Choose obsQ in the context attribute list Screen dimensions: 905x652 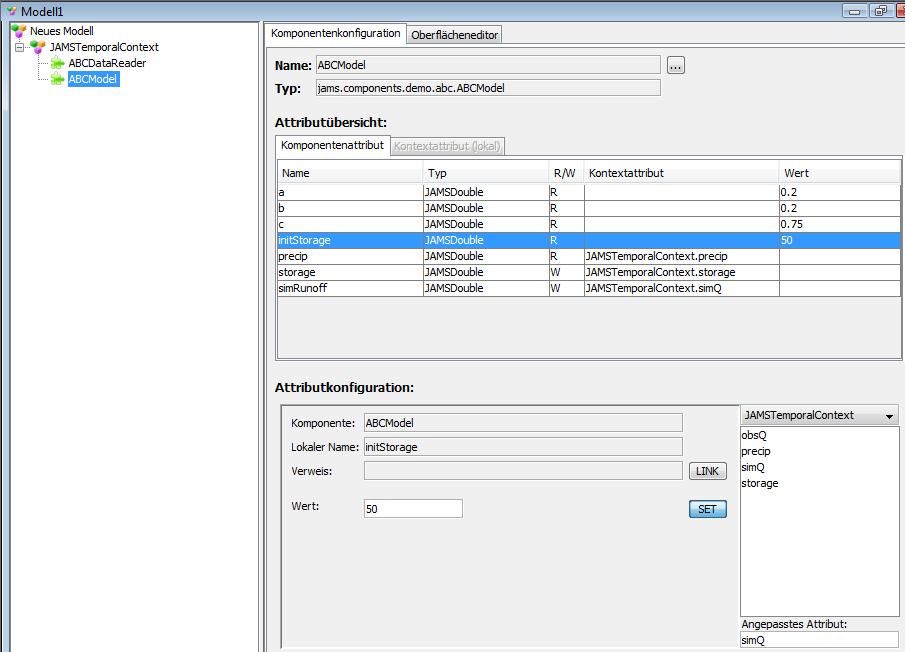coord(754,435)
